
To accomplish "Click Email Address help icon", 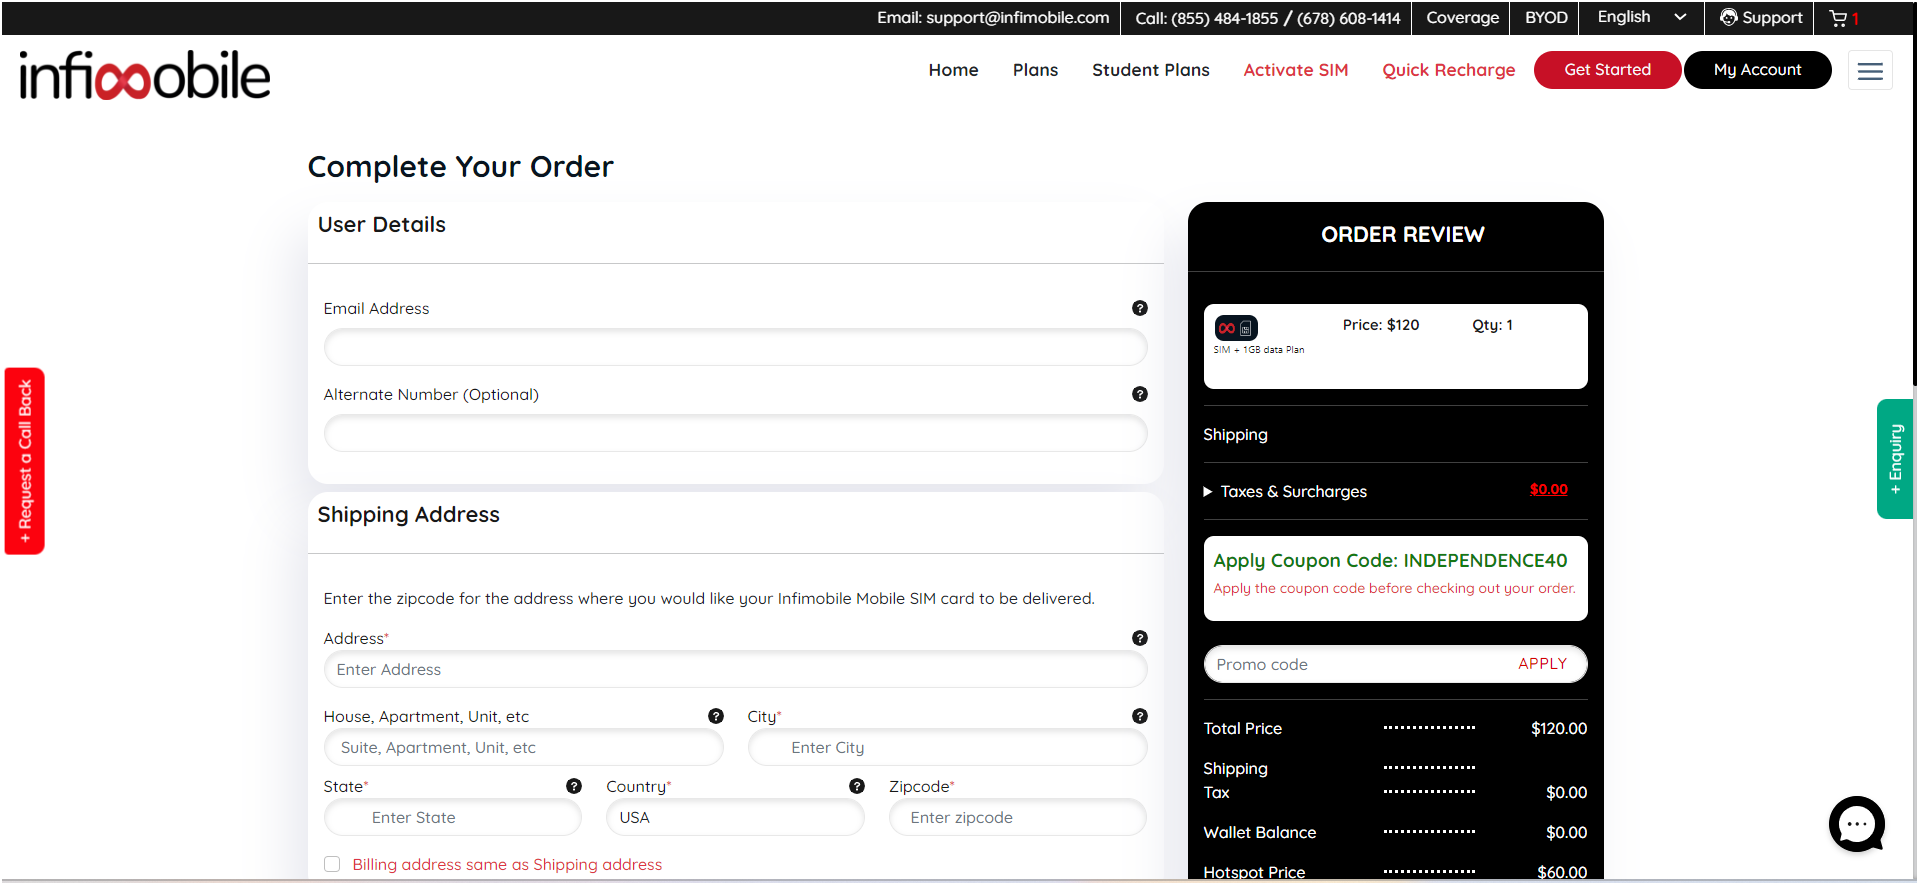I will click(x=1140, y=308).
